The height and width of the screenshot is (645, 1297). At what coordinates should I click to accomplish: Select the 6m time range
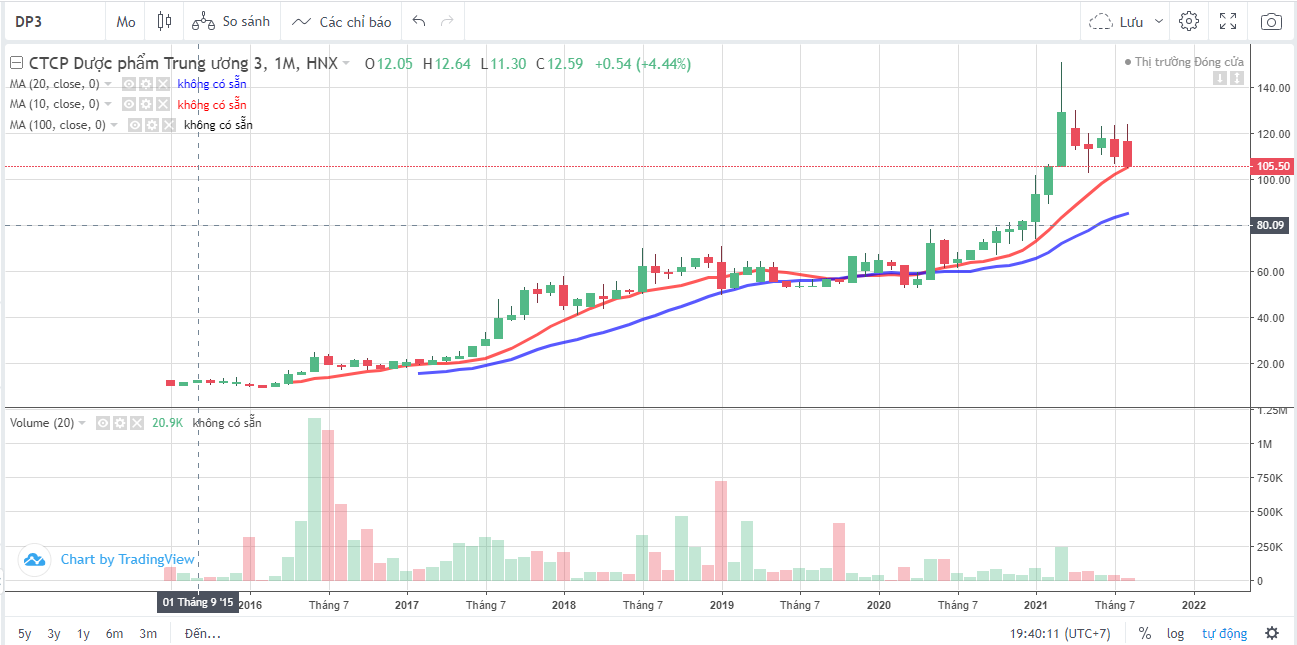[x=115, y=633]
